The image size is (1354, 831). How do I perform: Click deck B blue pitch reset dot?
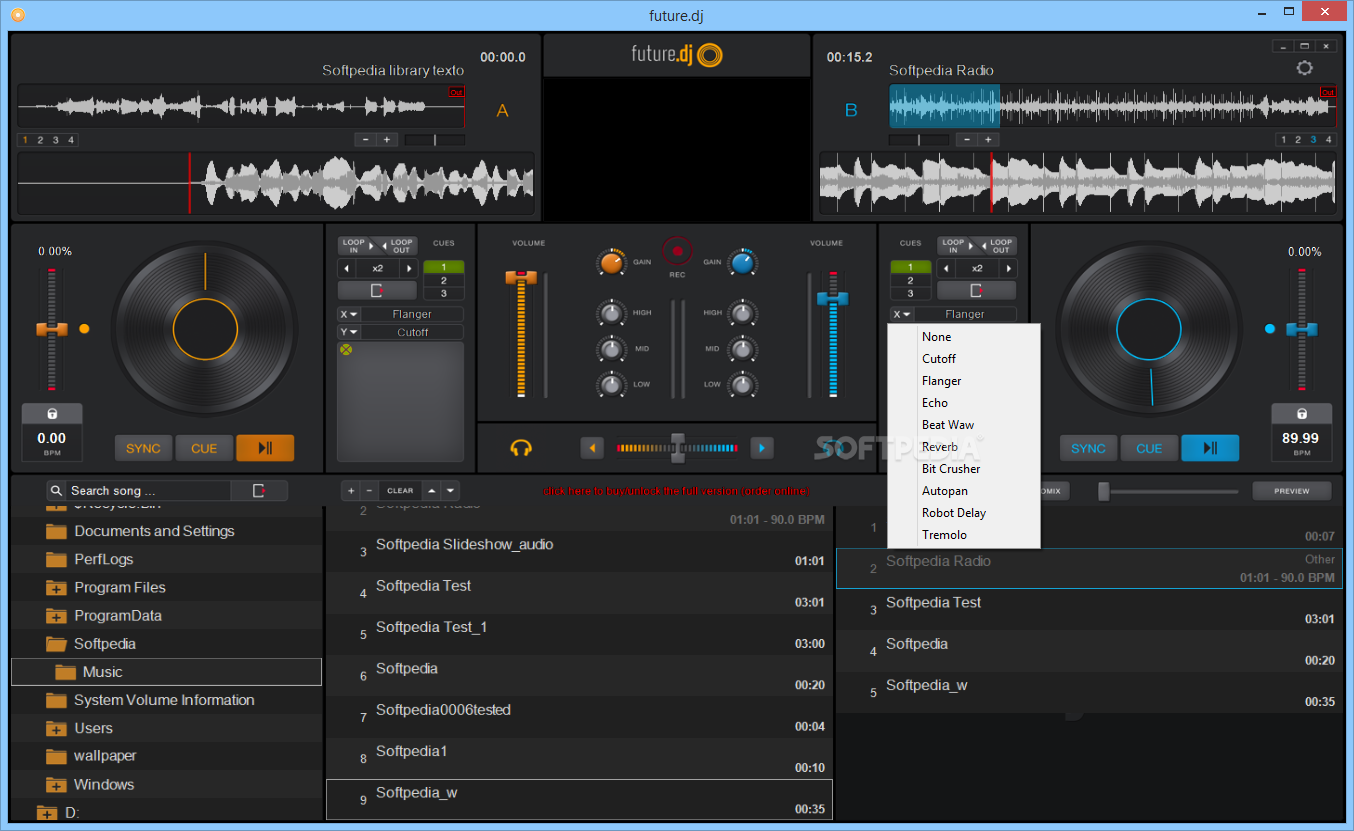tap(1270, 328)
